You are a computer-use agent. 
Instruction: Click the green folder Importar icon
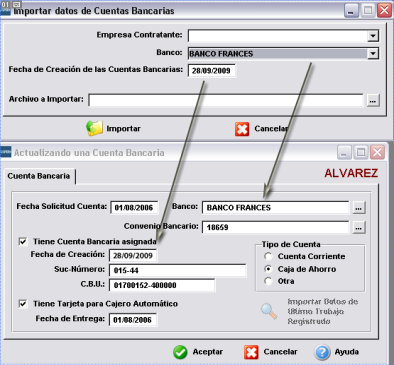tap(94, 128)
